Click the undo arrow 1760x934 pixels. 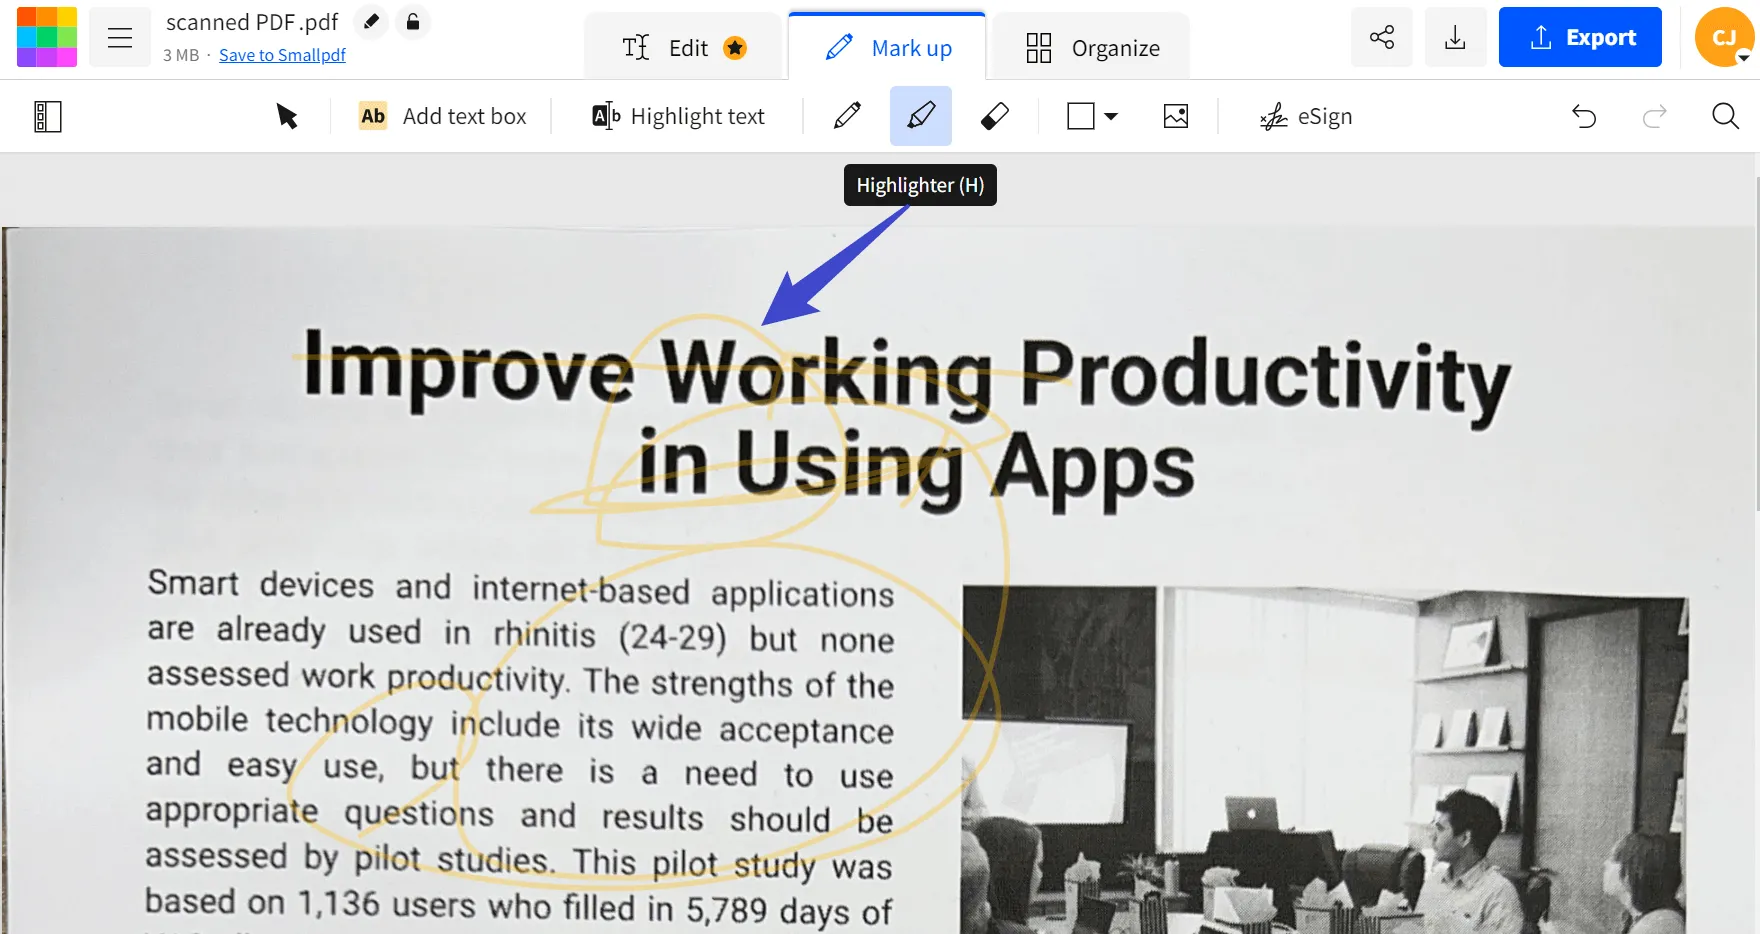click(1584, 116)
